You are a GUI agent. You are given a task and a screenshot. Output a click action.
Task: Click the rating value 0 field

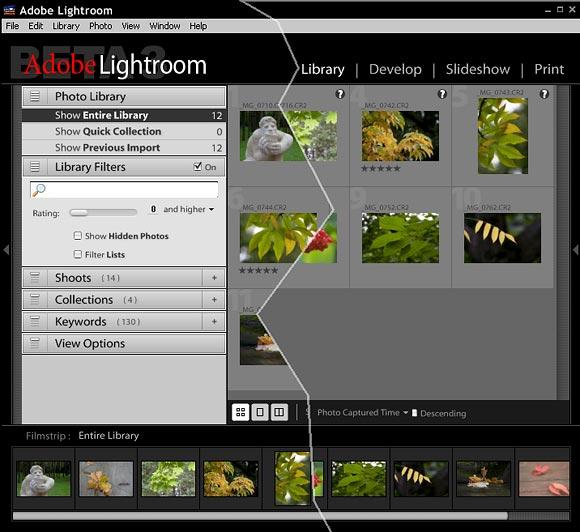[x=153, y=209]
